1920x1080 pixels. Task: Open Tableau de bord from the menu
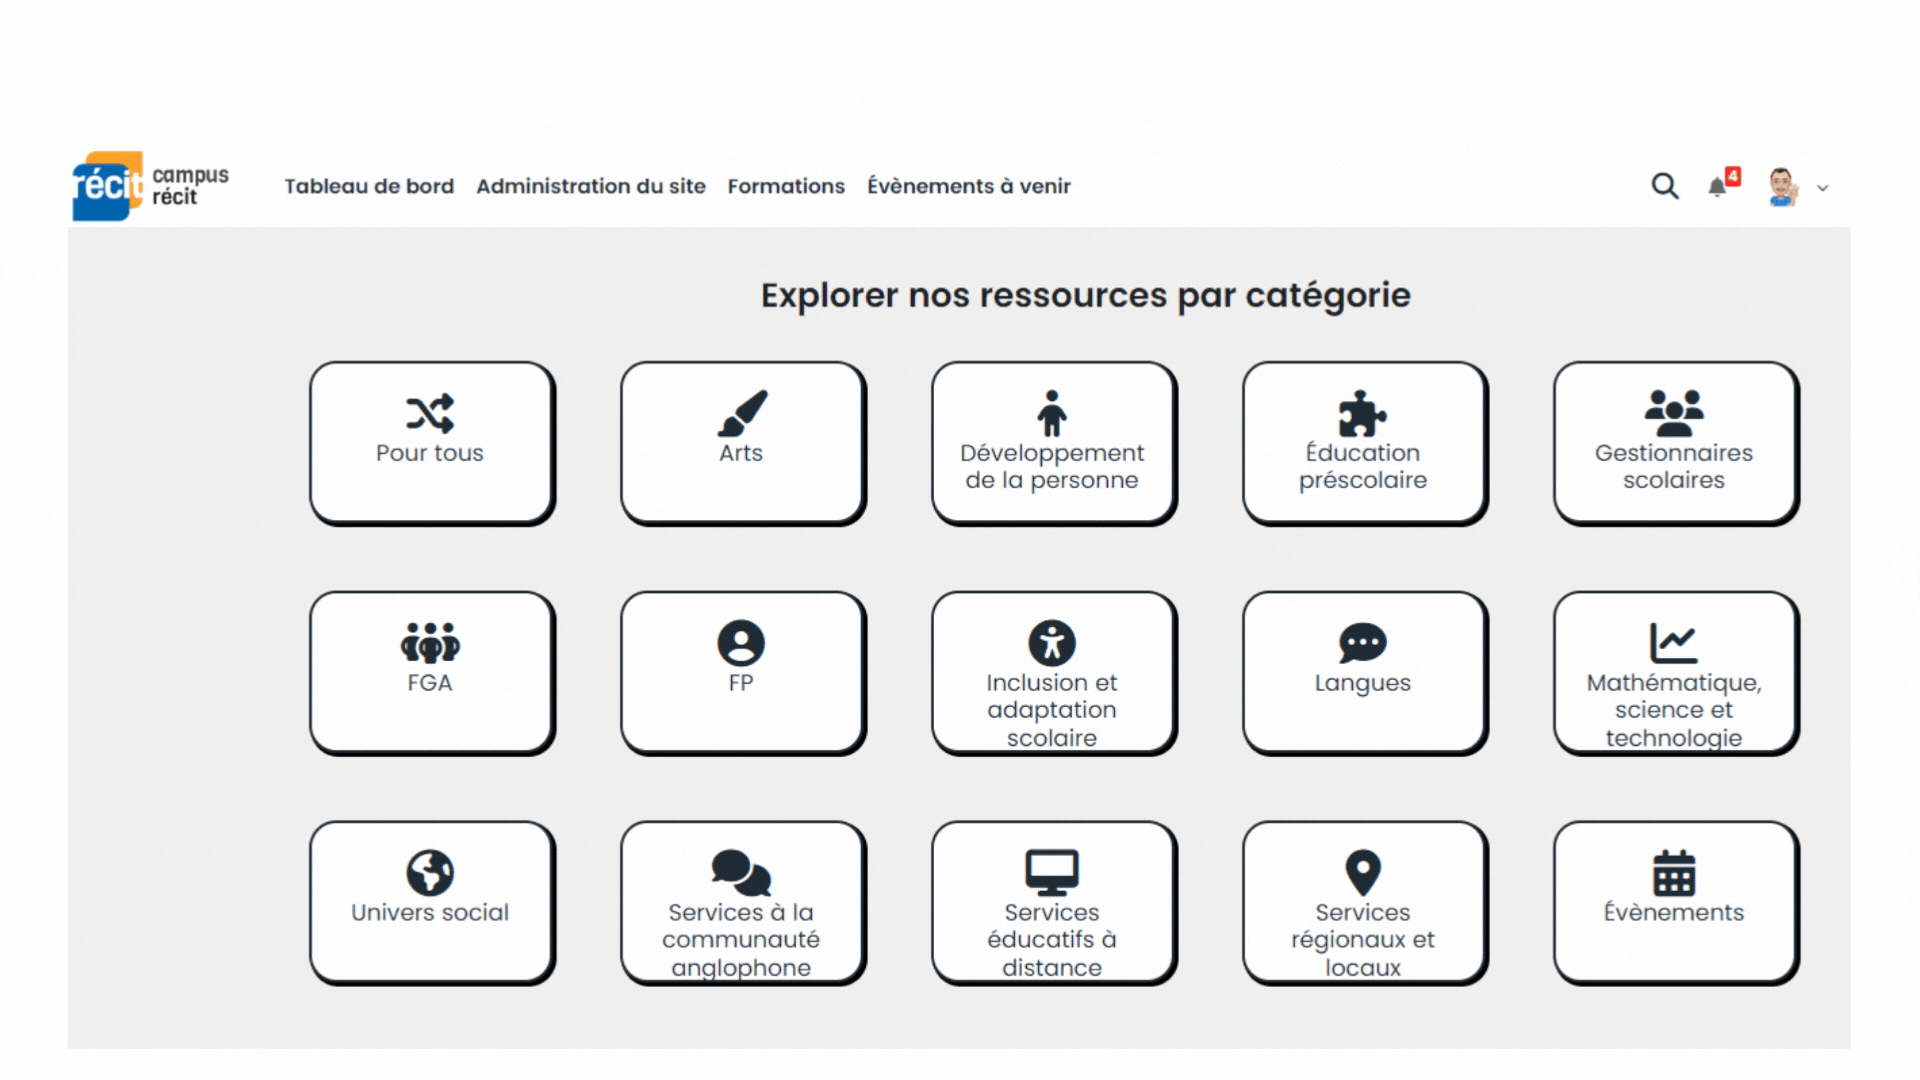click(x=369, y=186)
